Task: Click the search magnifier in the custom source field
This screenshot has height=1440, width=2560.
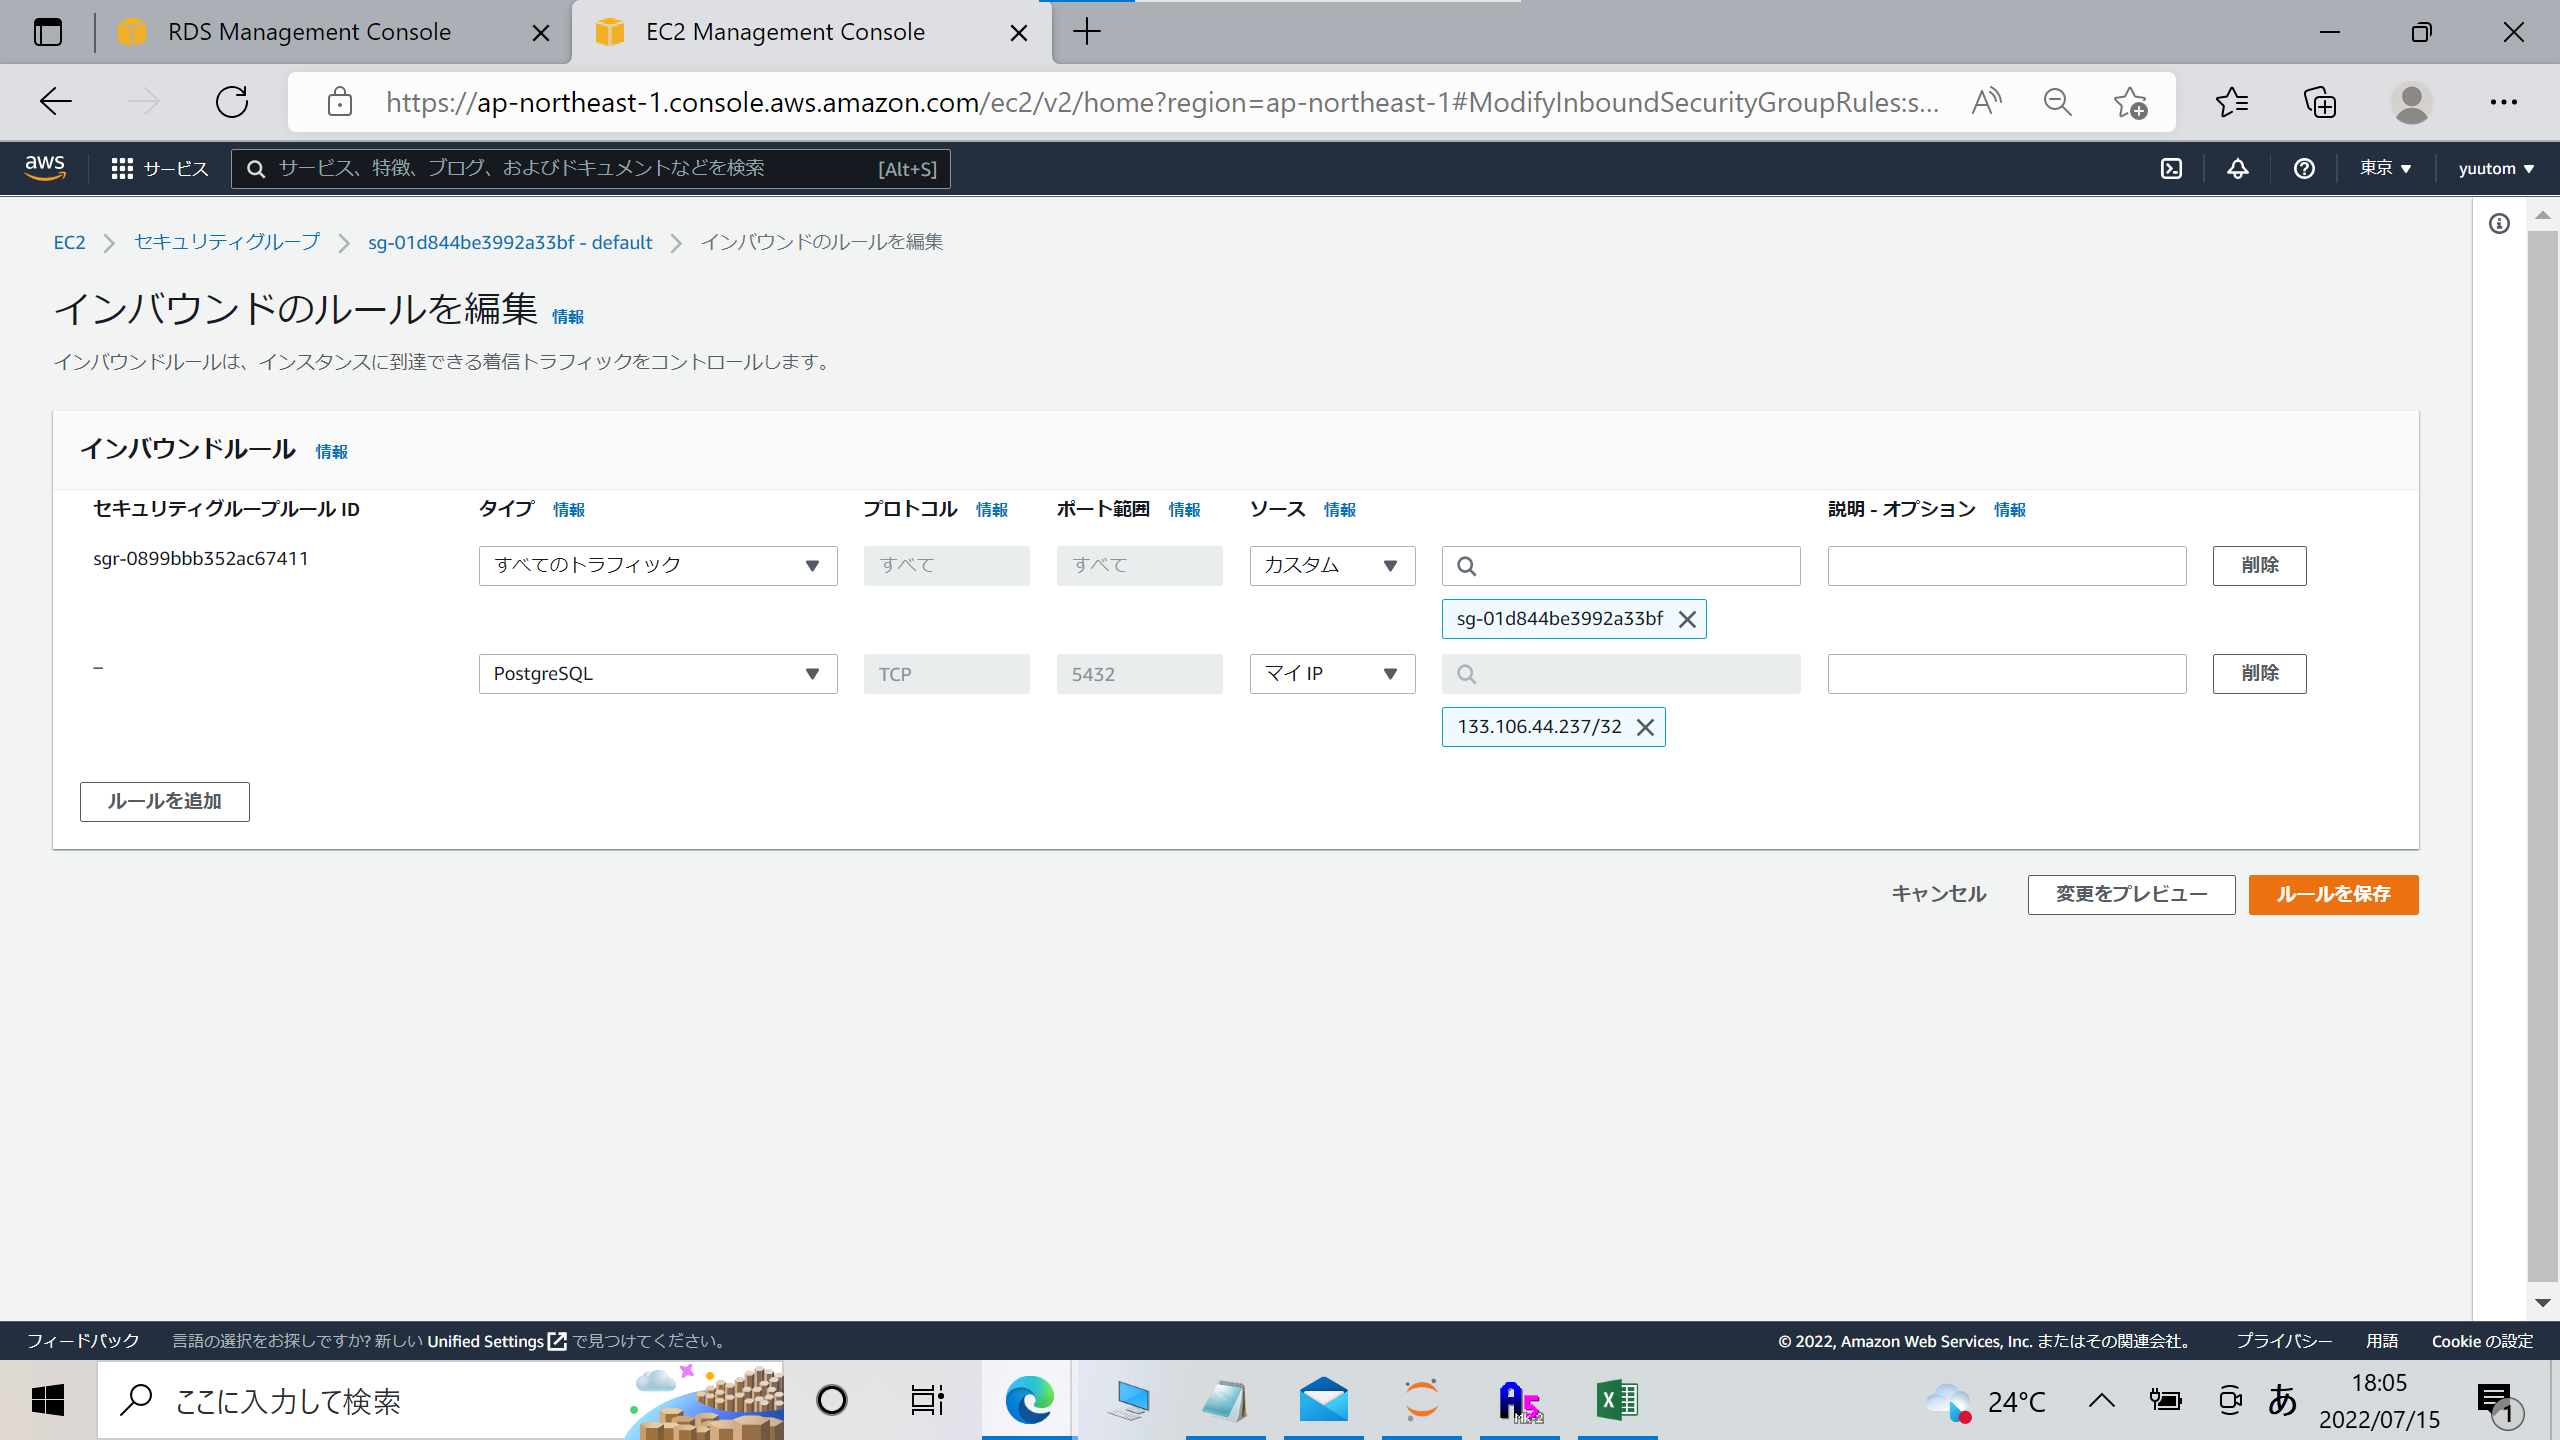Action: click(x=1467, y=565)
